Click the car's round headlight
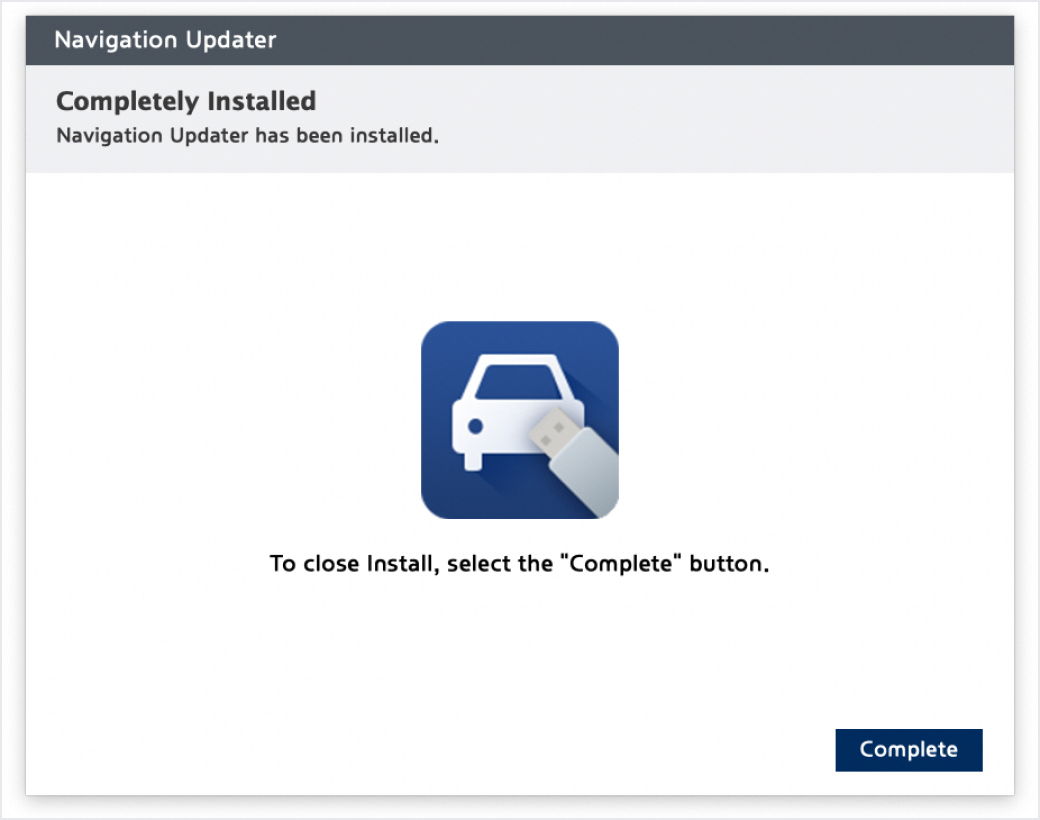 pos(476,426)
